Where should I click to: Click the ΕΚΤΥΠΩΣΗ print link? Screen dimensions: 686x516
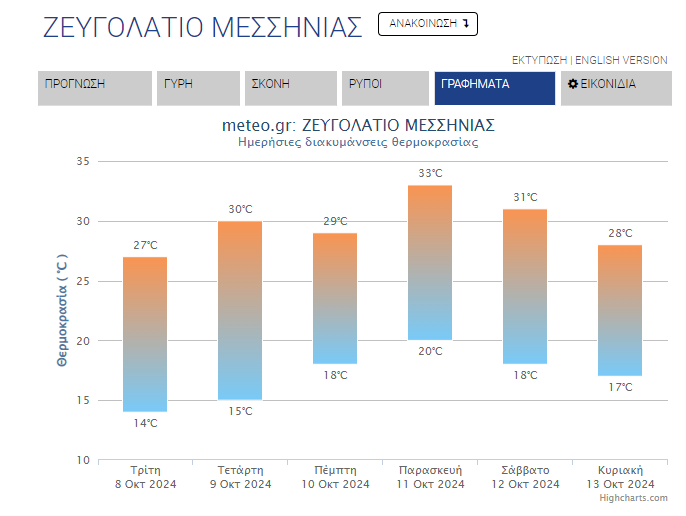pos(539,60)
